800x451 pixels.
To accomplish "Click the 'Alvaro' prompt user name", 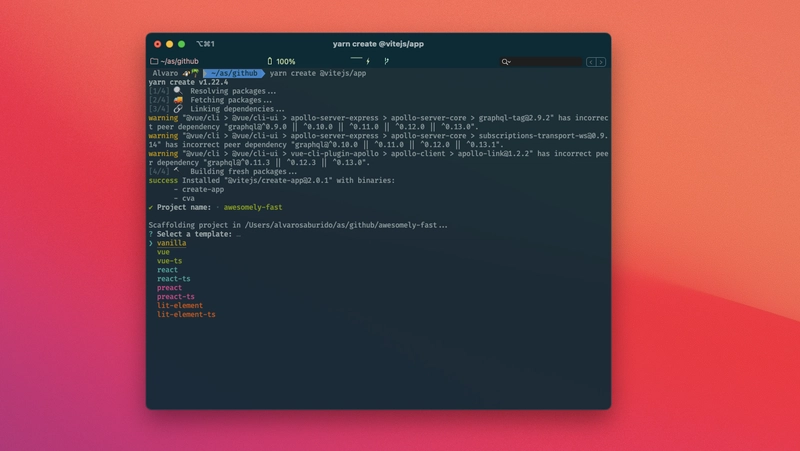I will [x=165, y=73].
